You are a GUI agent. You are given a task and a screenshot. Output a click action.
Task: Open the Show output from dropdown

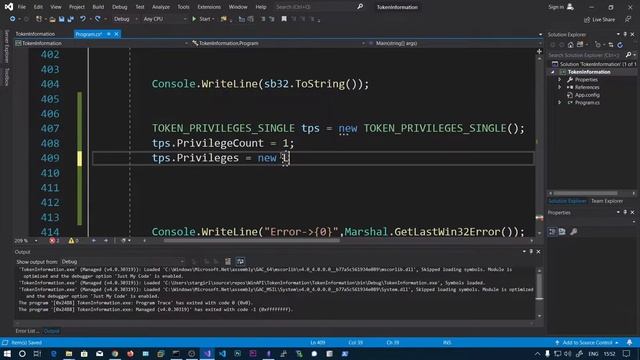tap(122, 262)
